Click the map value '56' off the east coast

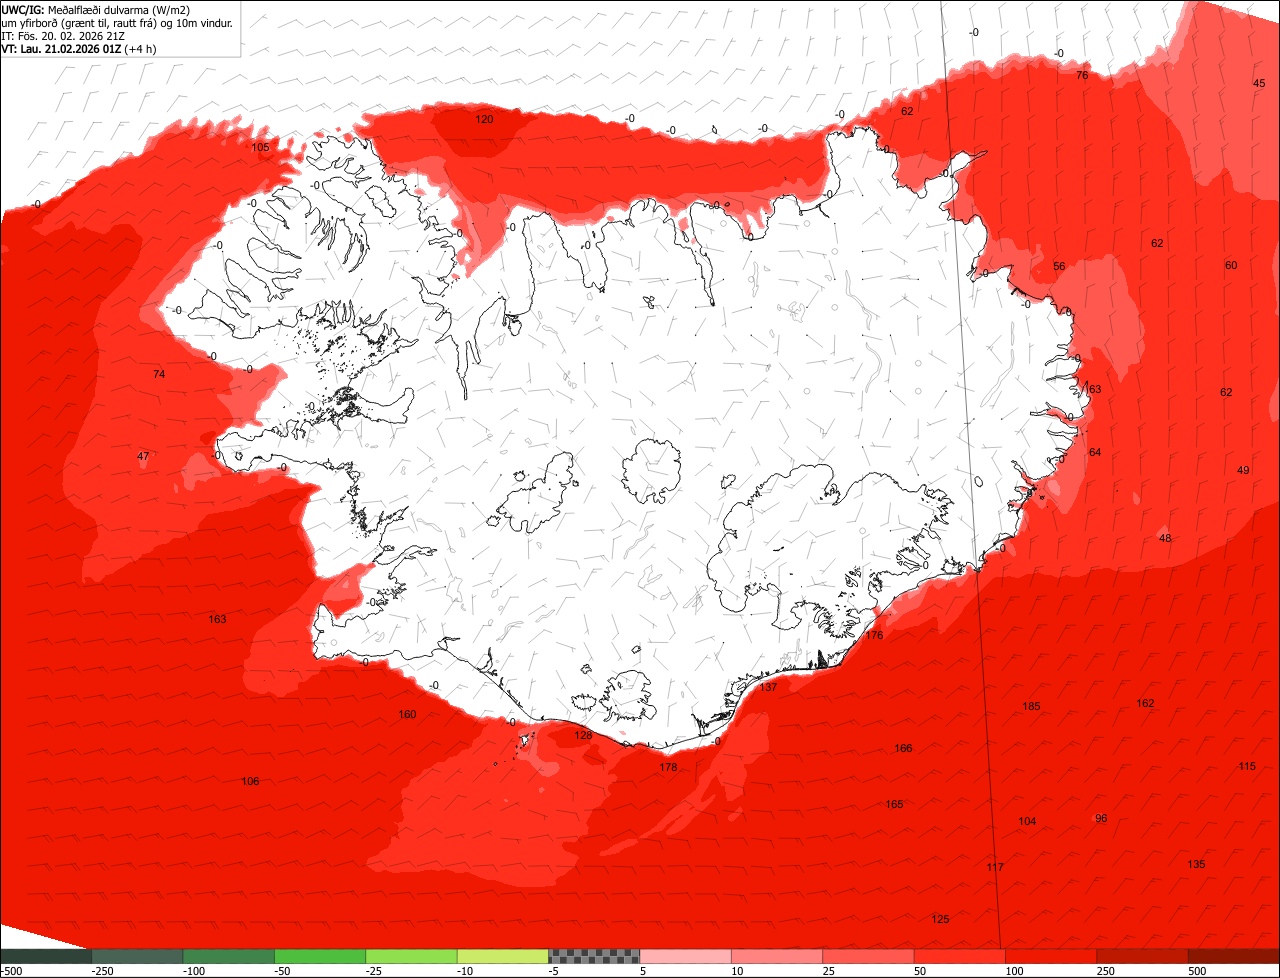1059,266
